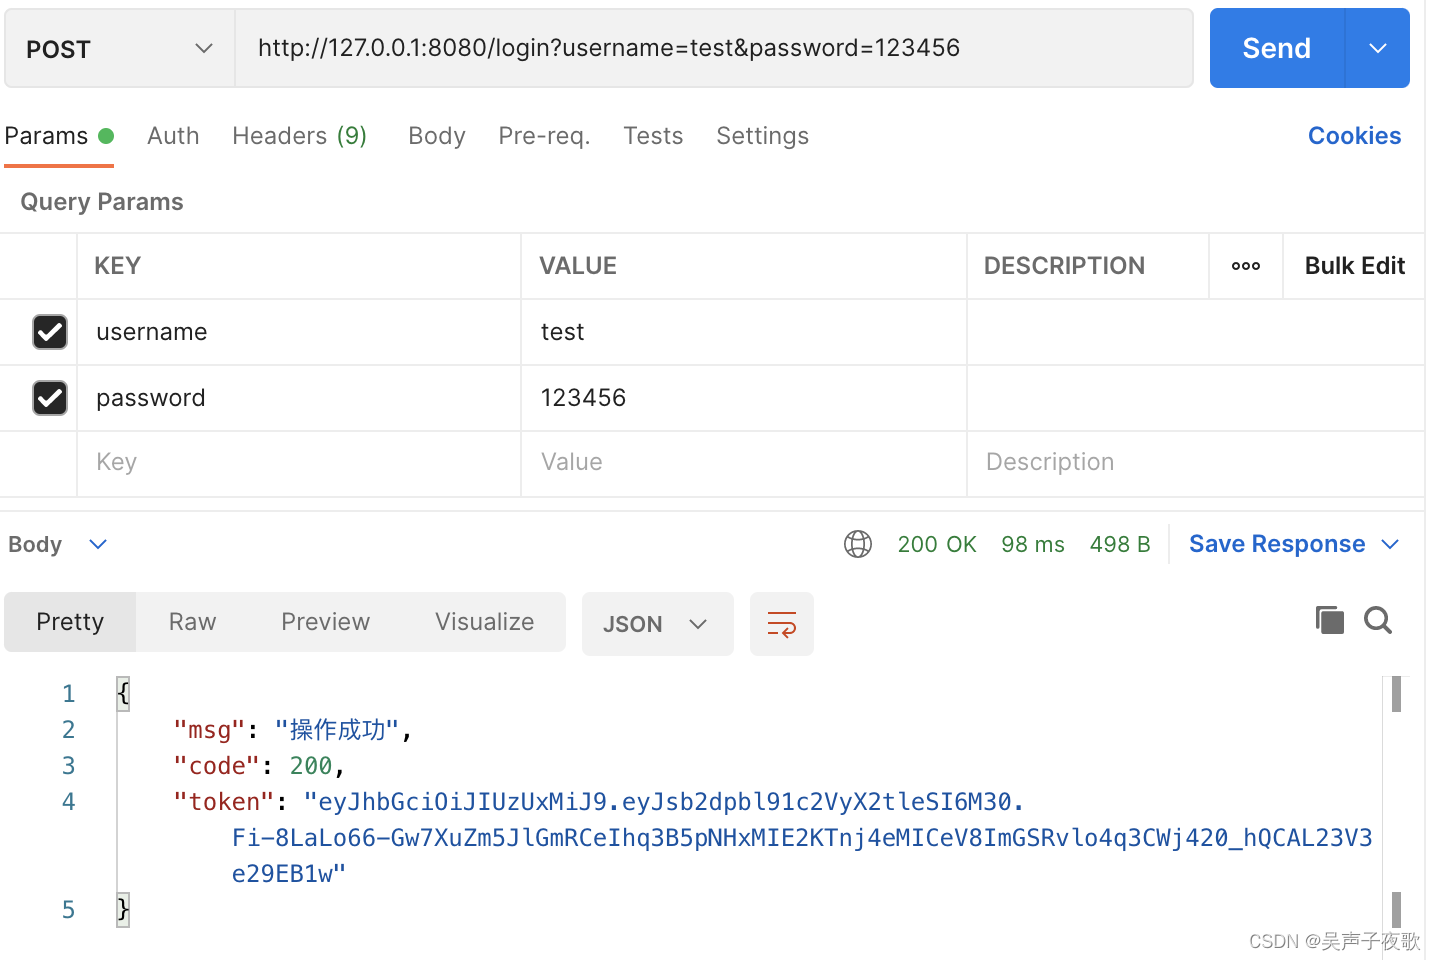Select the Raw view tab
Viewport: 1436px width, 960px height.
192,622
